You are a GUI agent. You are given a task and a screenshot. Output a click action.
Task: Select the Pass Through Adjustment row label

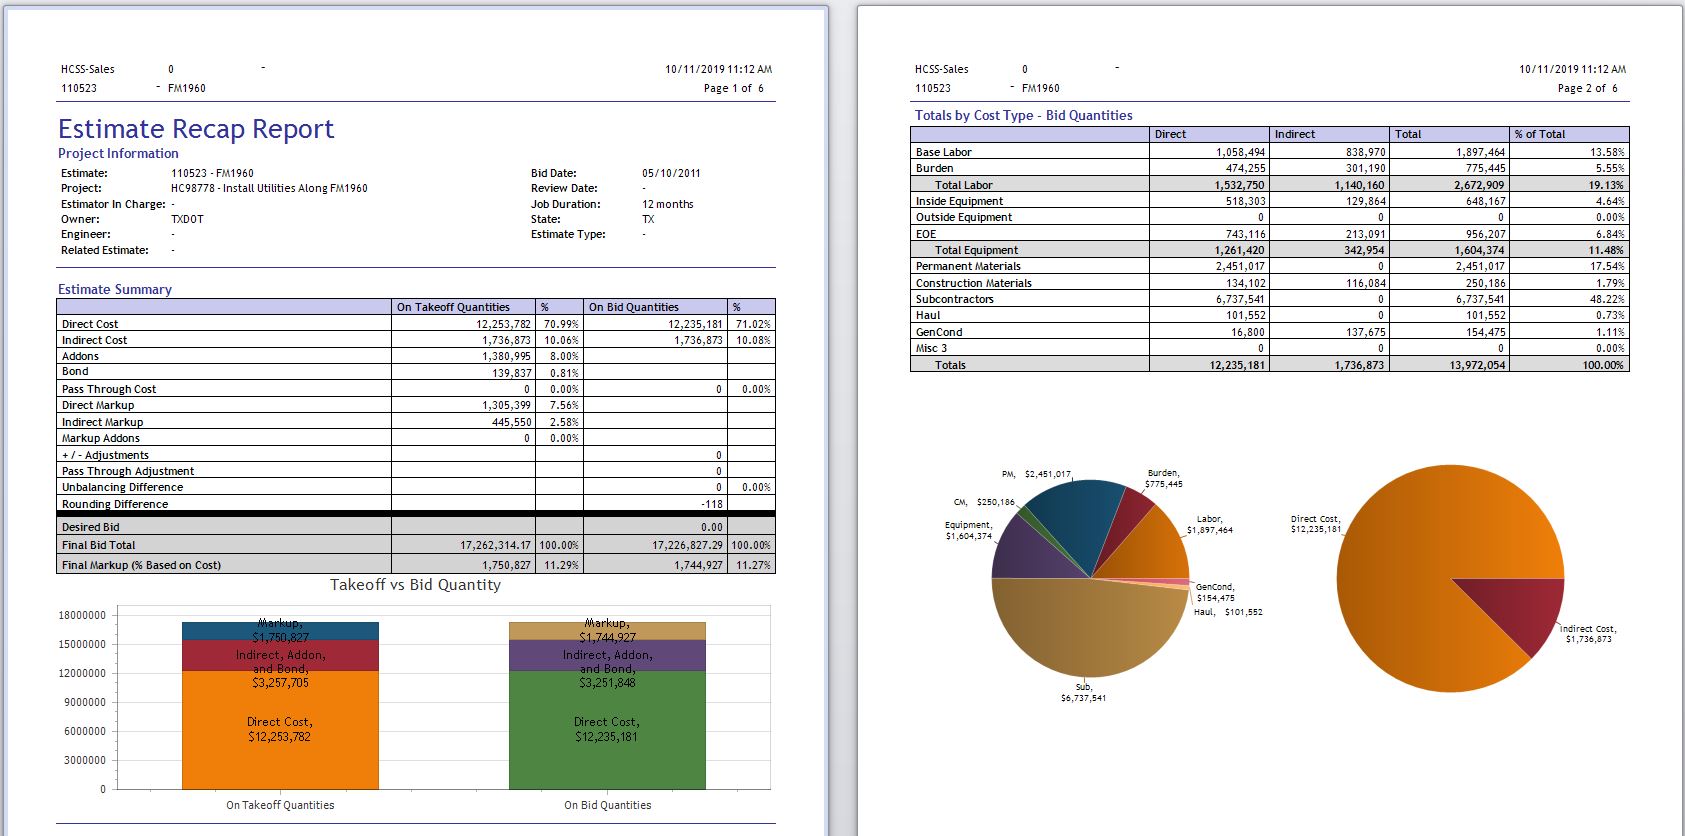(128, 471)
